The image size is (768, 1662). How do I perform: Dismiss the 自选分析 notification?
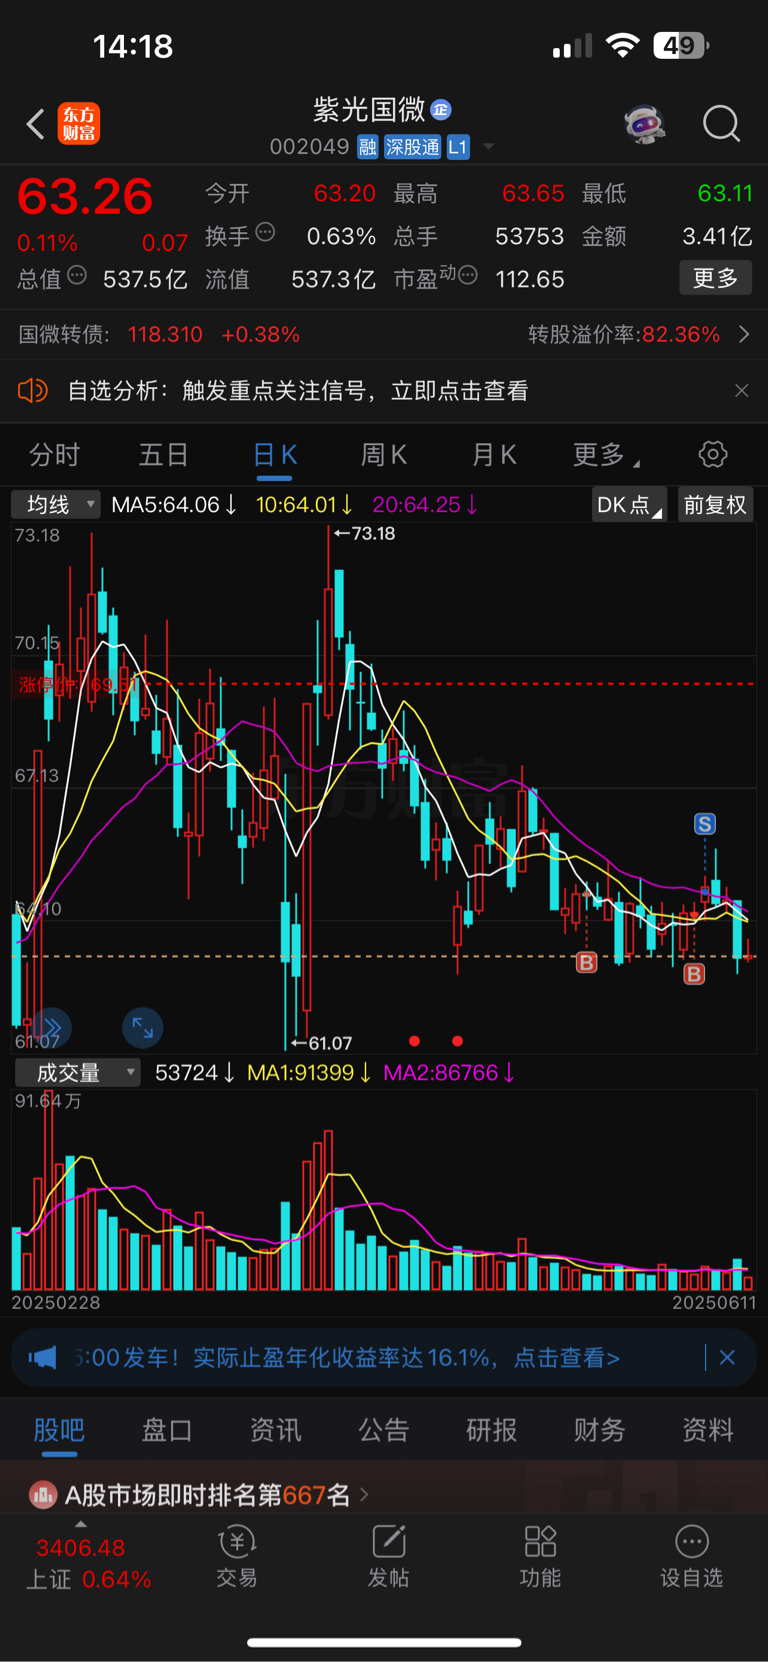[x=741, y=390]
